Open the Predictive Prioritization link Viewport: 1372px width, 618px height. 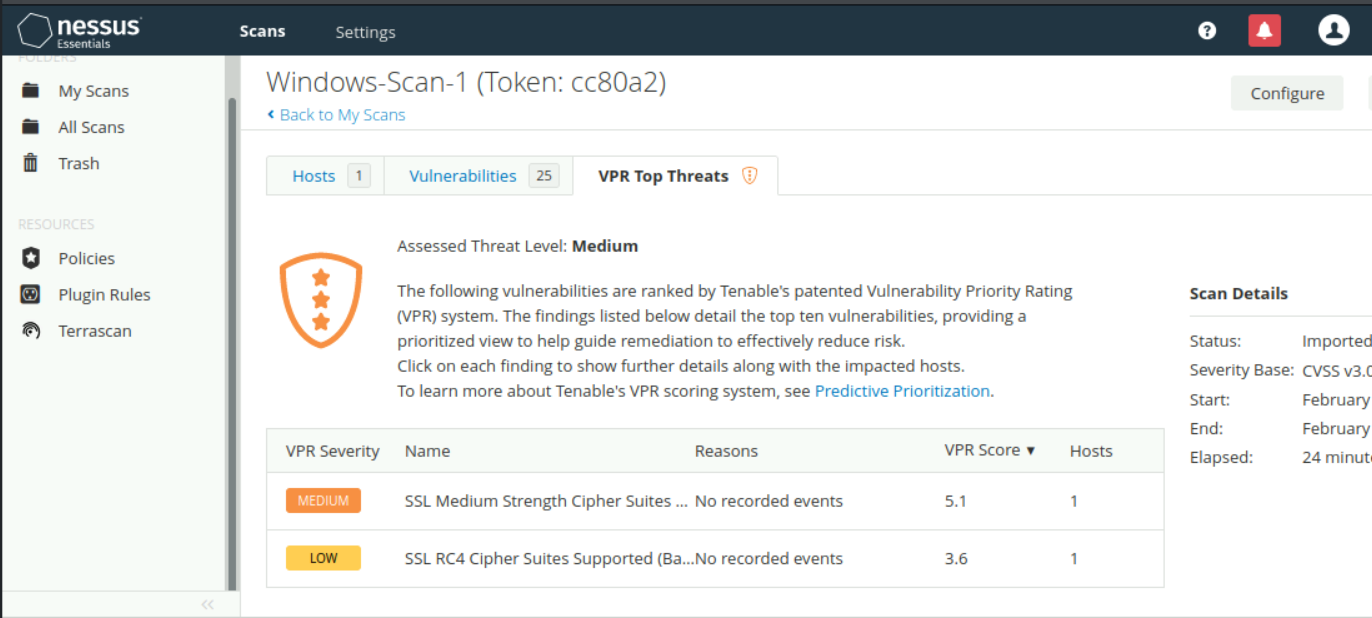(x=902, y=391)
